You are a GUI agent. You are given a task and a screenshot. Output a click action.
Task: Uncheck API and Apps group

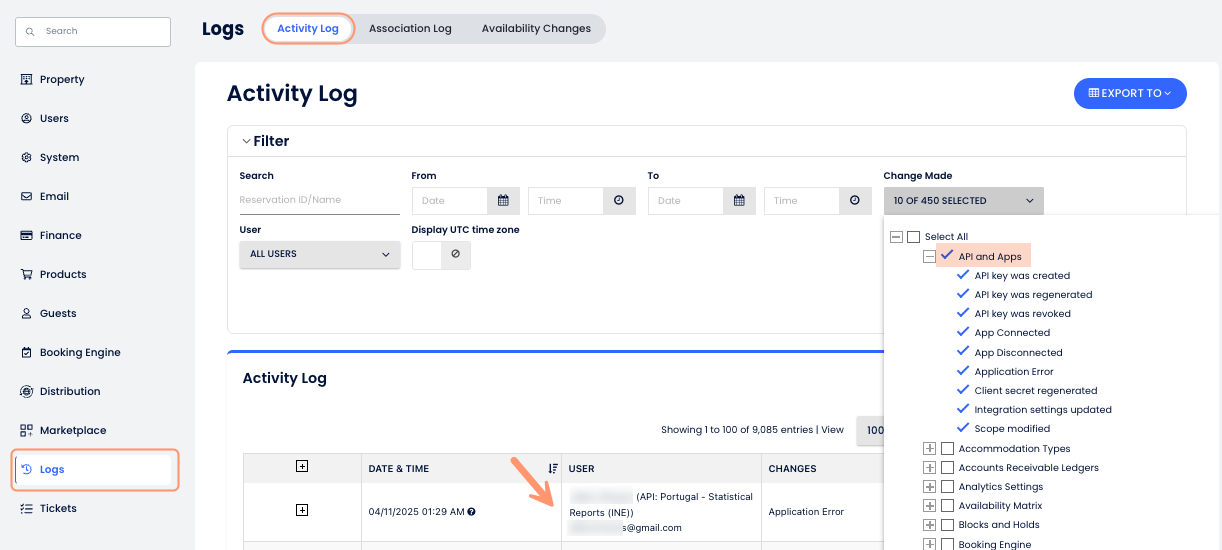click(x=947, y=256)
